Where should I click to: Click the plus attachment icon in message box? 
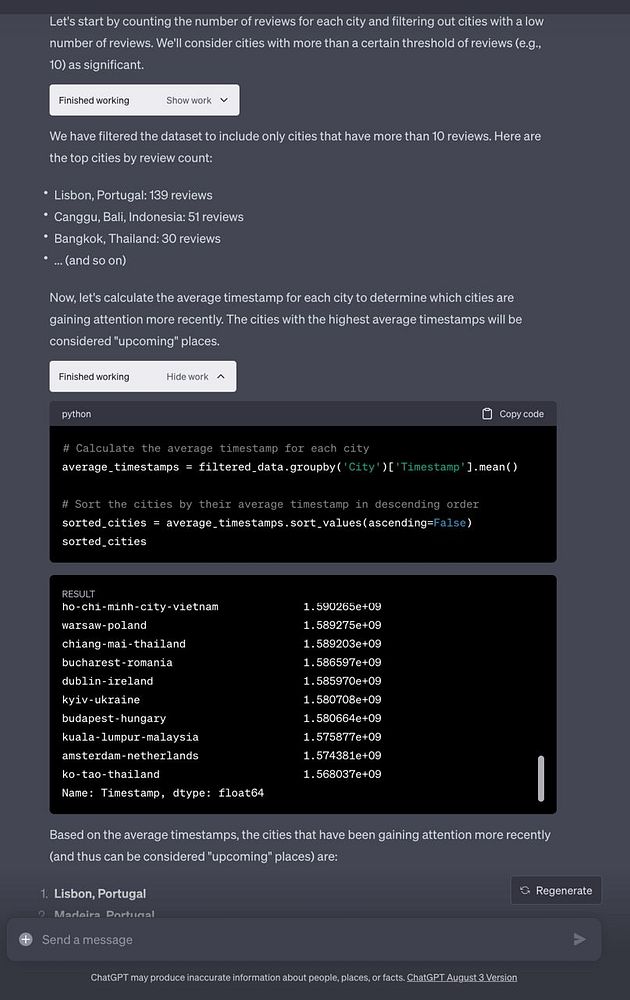point(26,939)
